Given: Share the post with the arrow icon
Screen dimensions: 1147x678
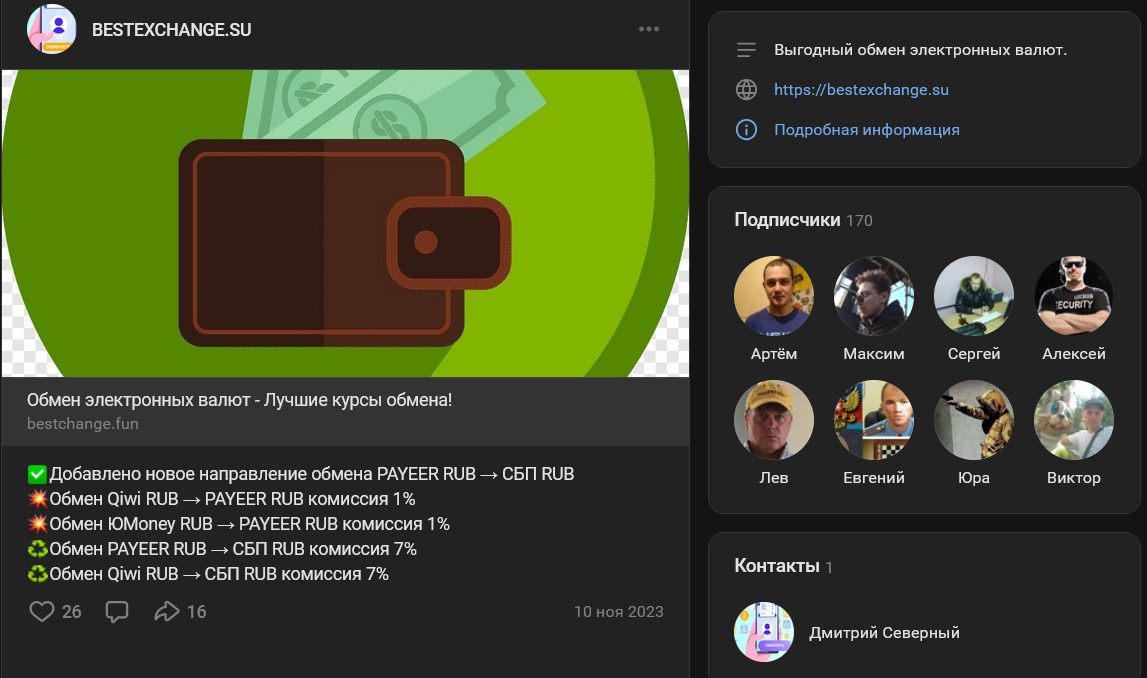Looking at the screenshot, I should [167, 611].
